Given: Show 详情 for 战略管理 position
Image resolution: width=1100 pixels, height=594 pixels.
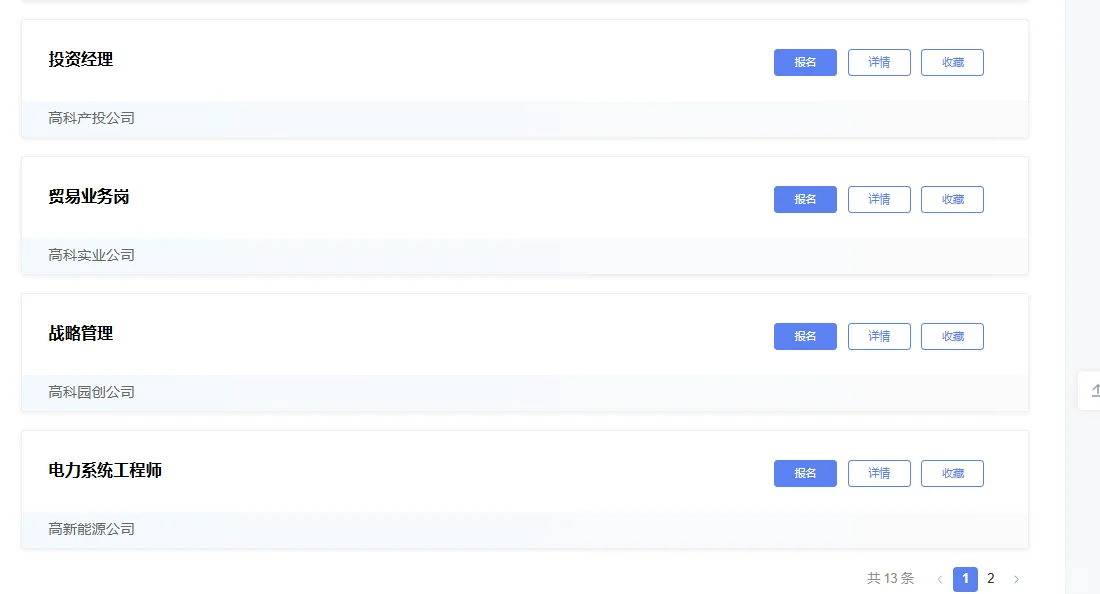Looking at the screenshot, I should coord(879,336).
